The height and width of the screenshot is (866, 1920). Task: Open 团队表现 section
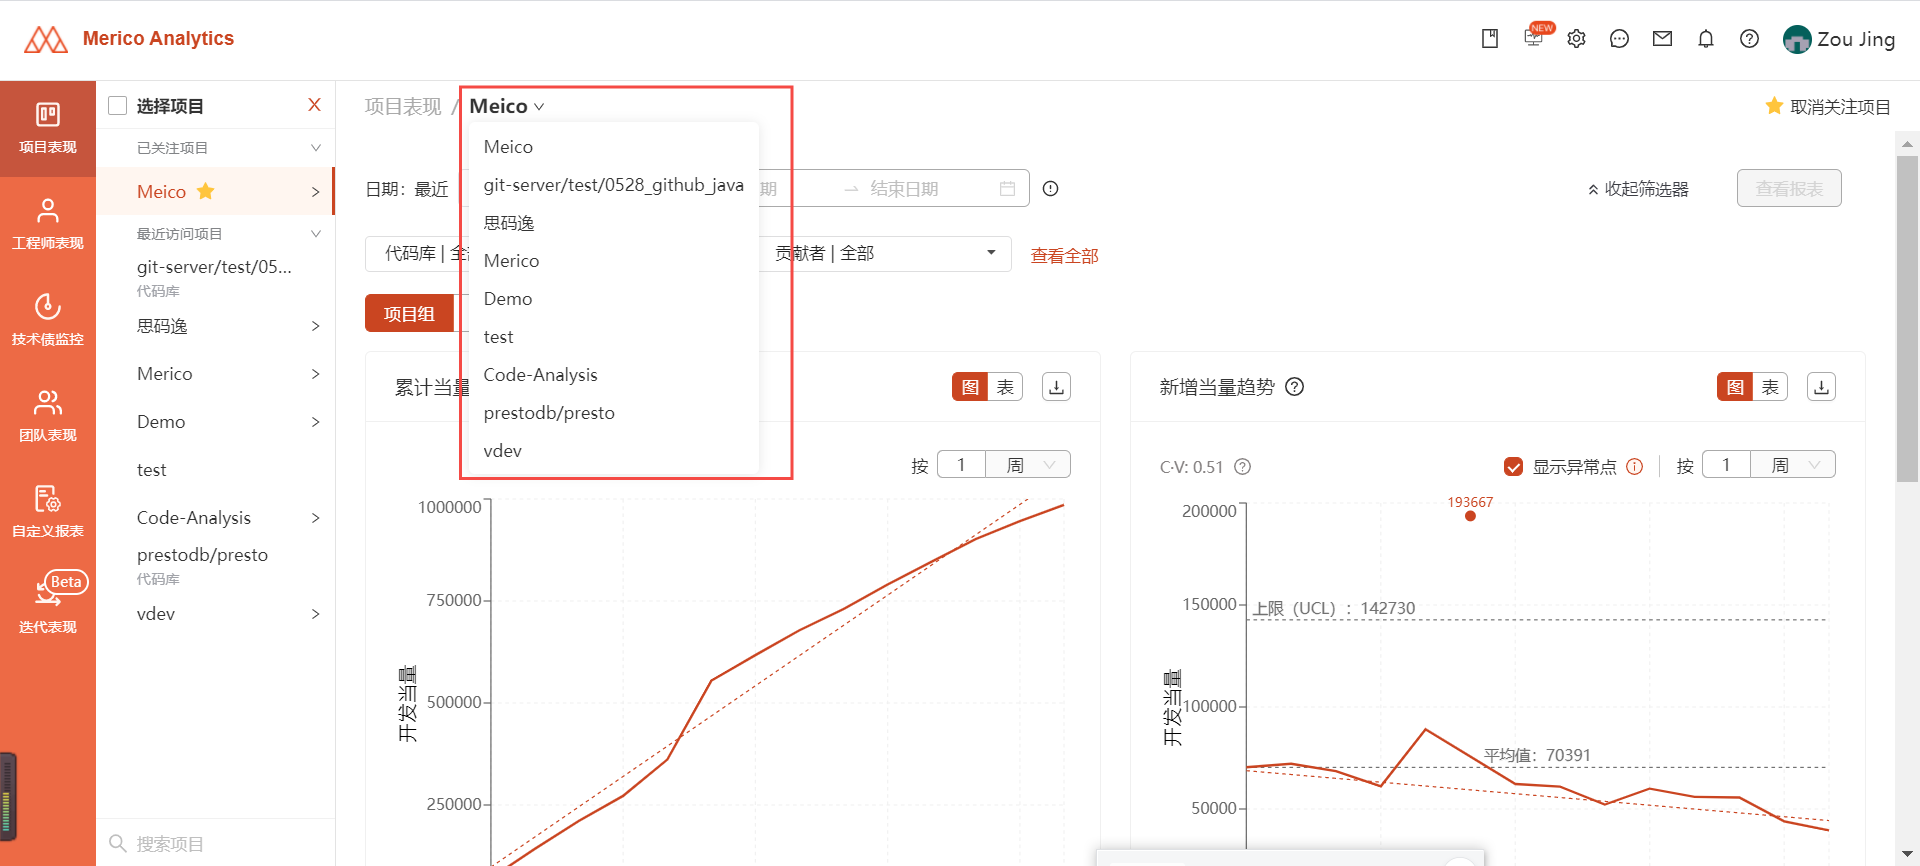click(47, 417)
